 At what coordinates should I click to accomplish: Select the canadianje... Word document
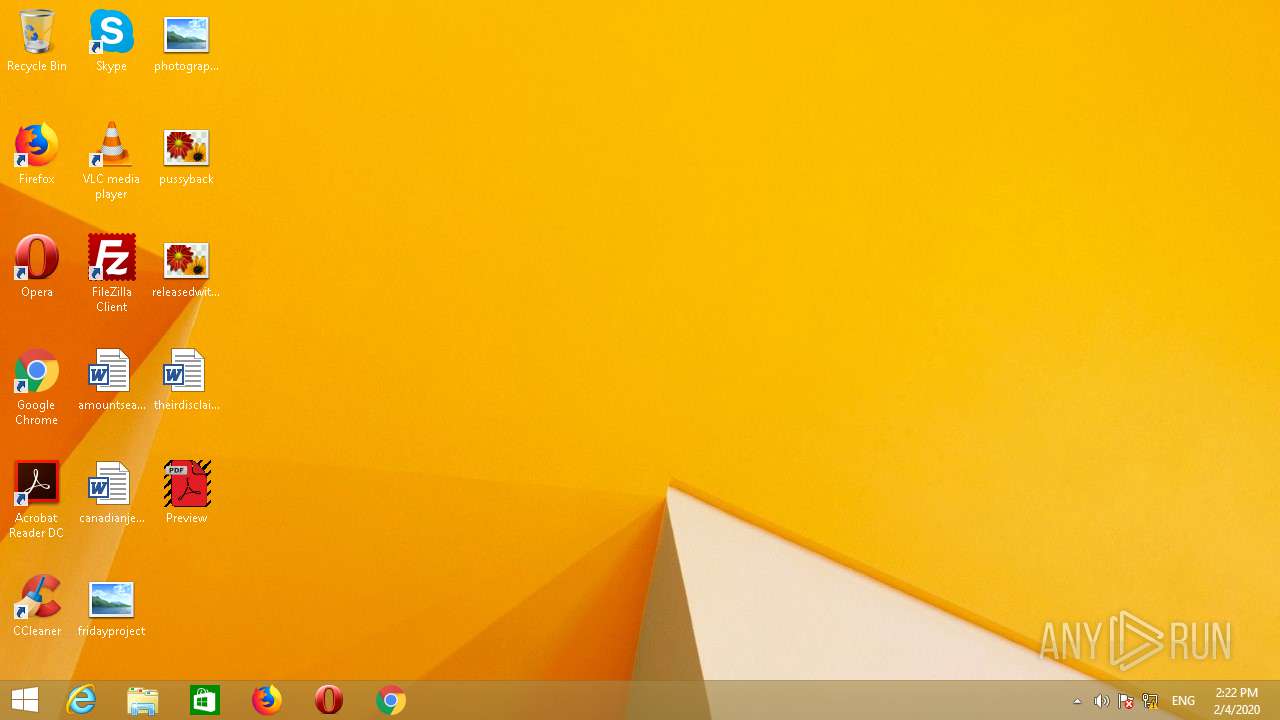(111, 492)
